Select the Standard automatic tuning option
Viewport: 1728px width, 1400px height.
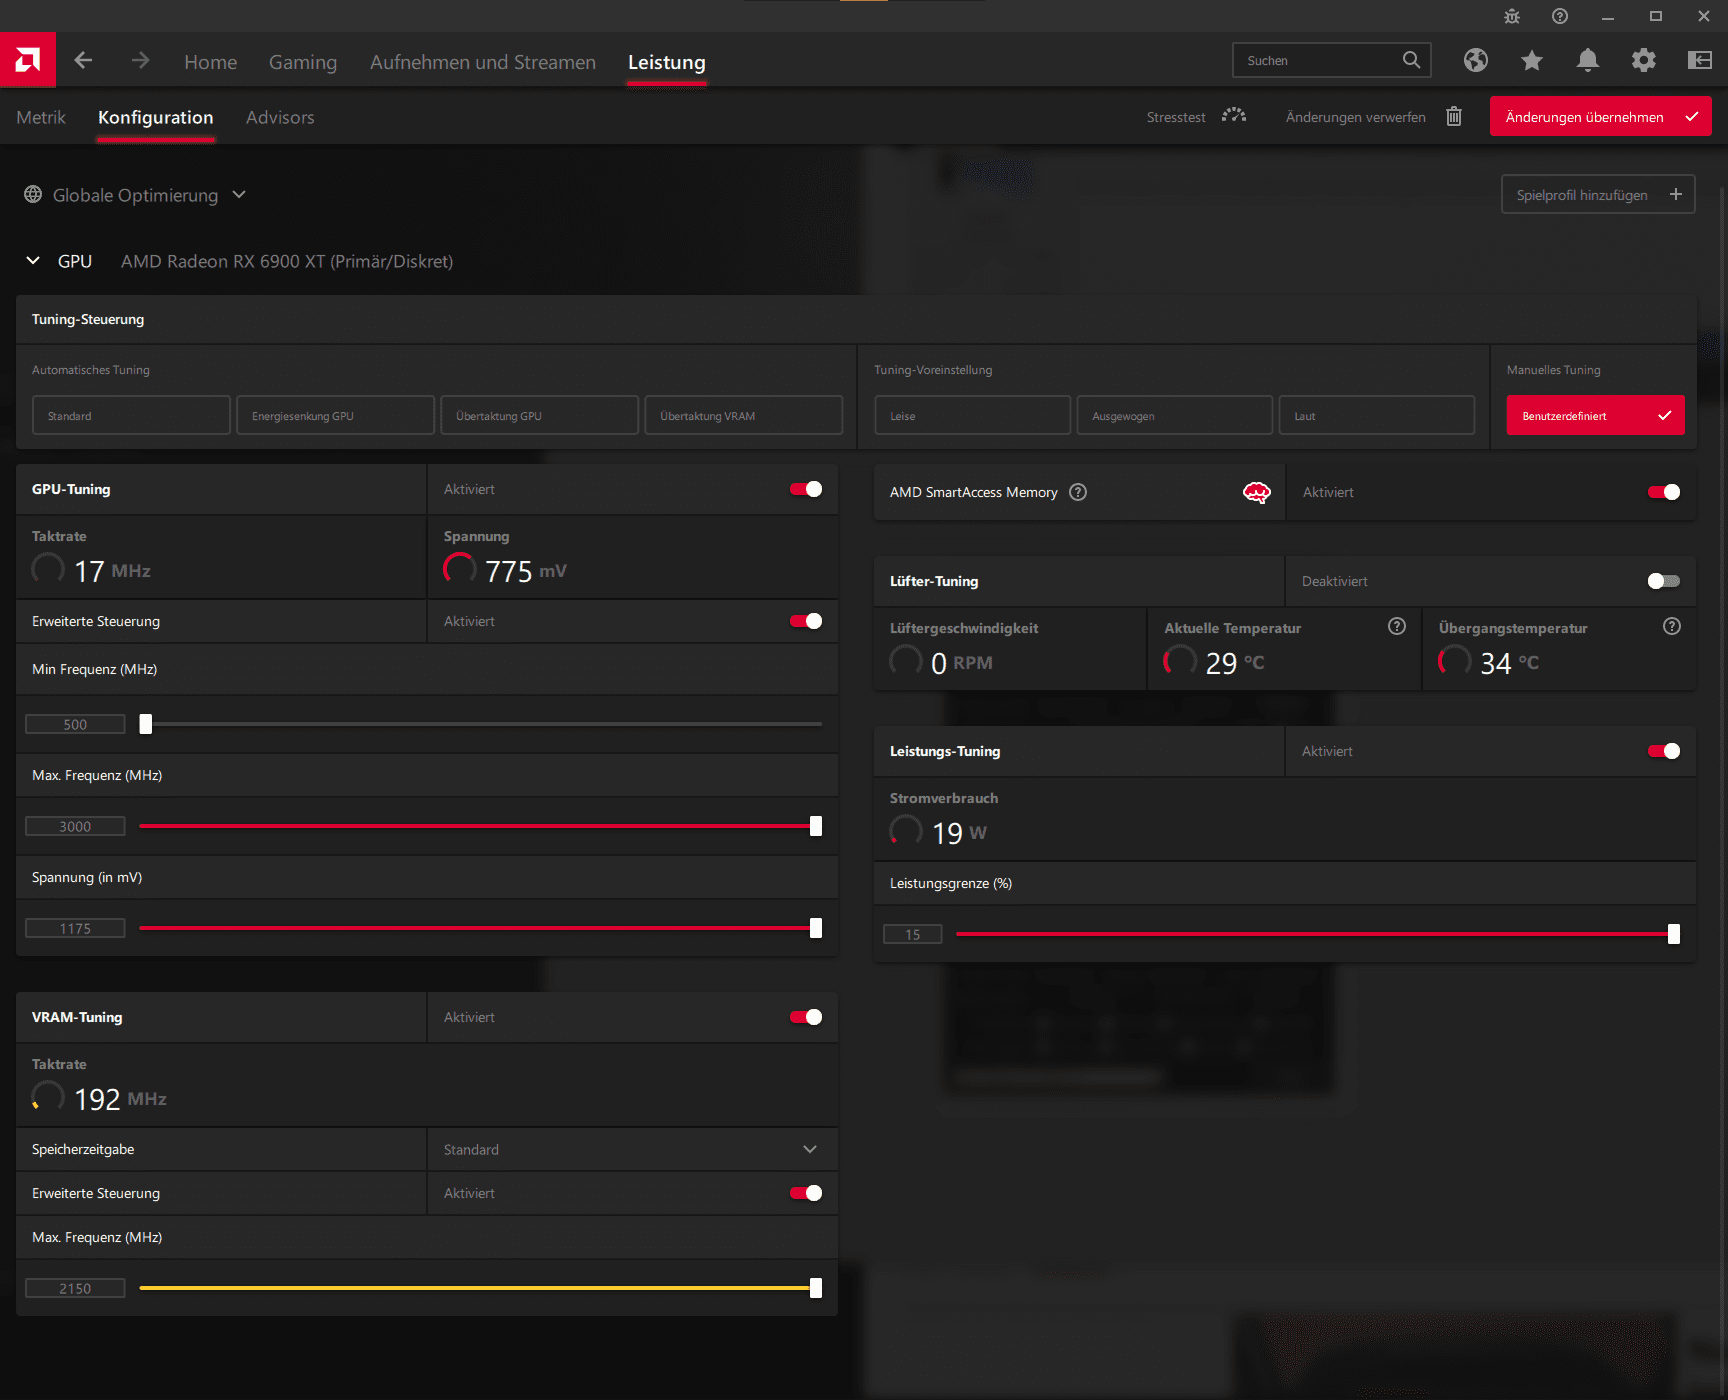[x=131, y=415]
